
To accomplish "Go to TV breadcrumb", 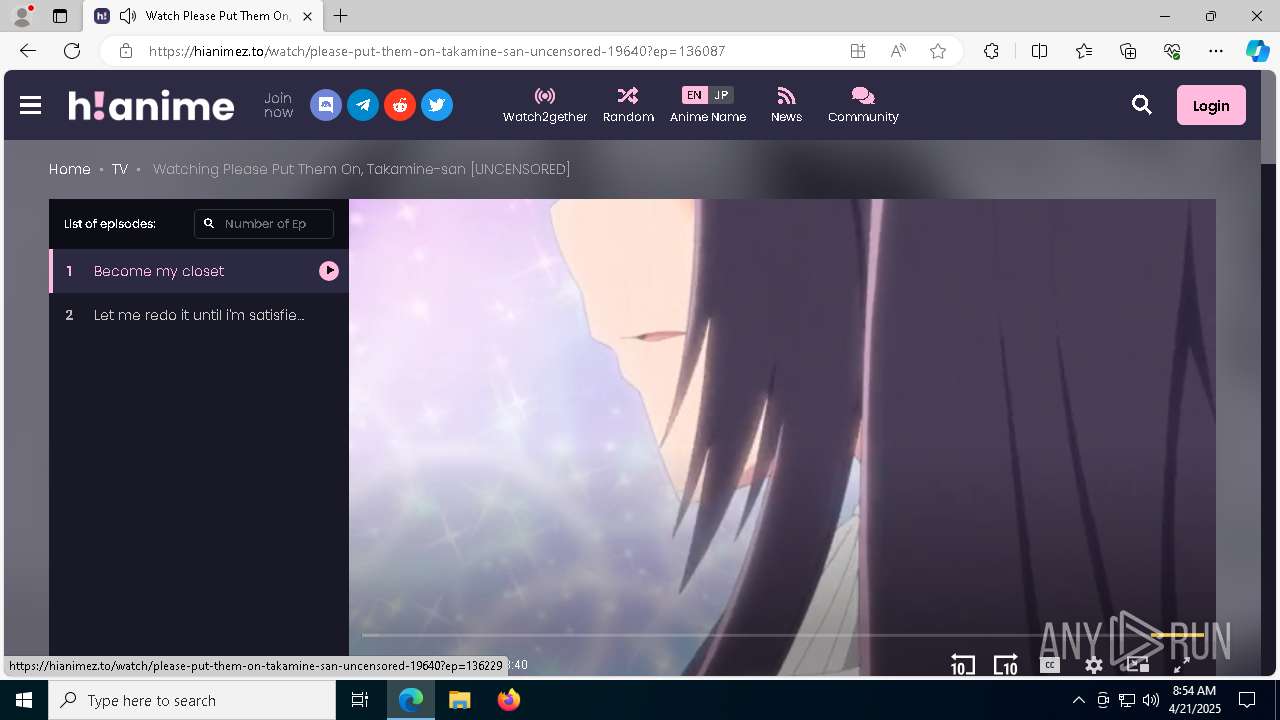I will [120, 169].
